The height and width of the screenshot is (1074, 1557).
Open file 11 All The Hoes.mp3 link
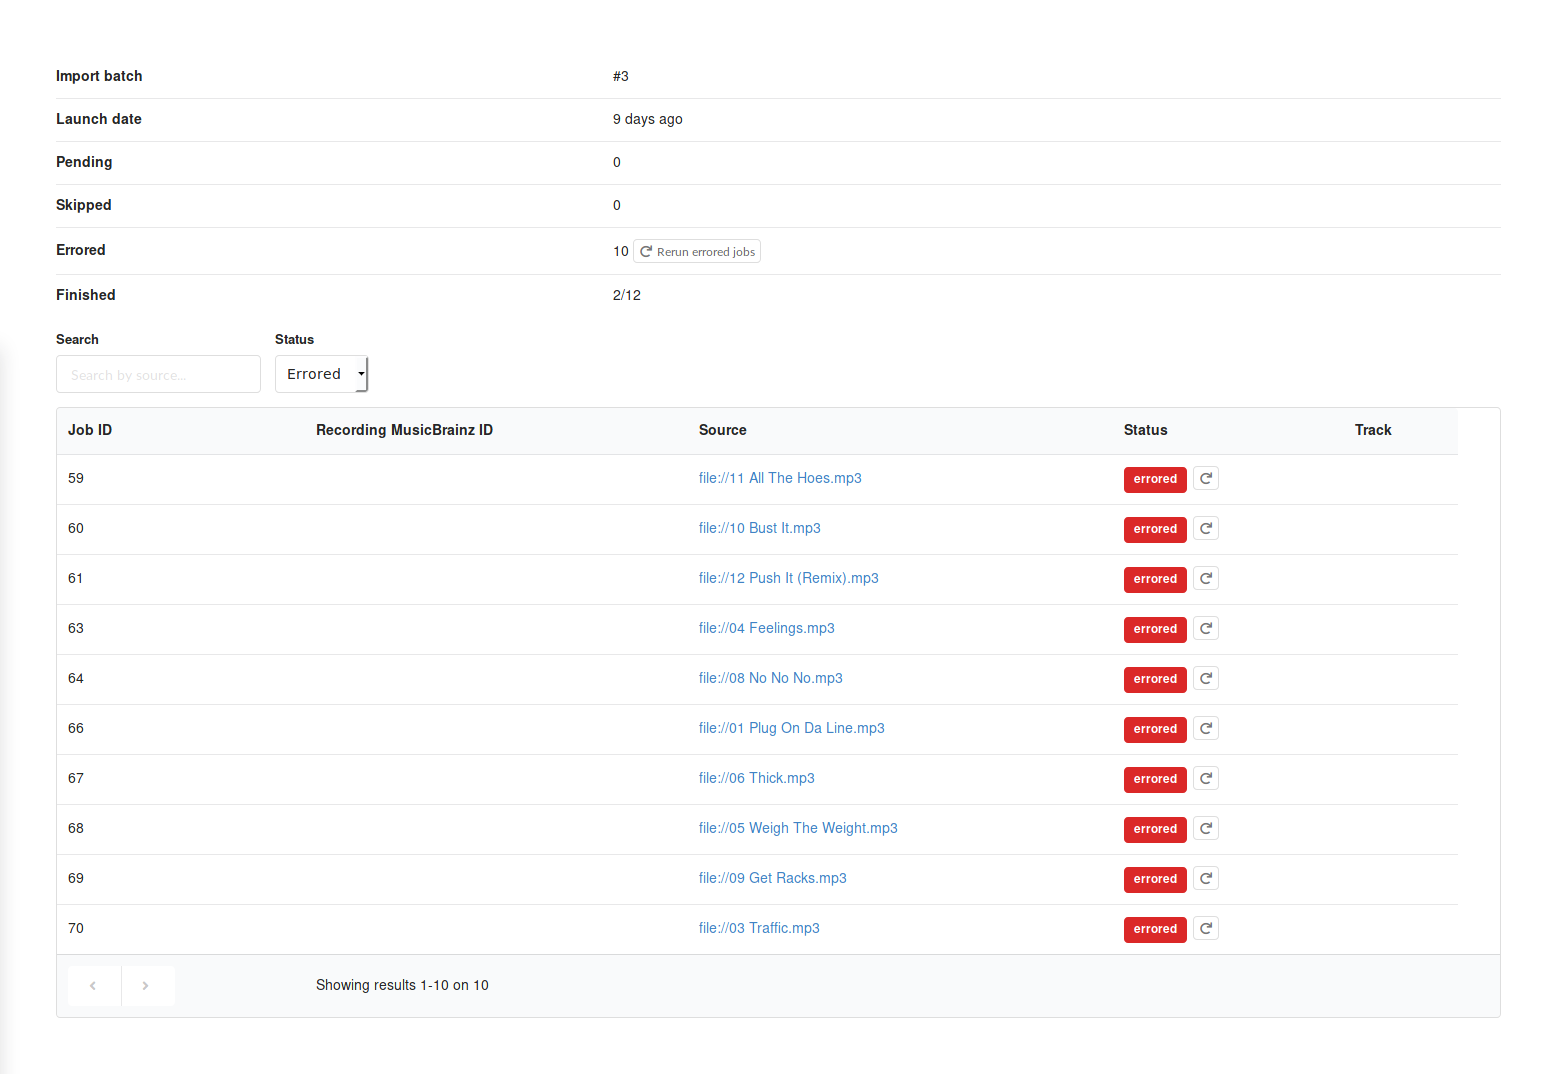(780, 478)
